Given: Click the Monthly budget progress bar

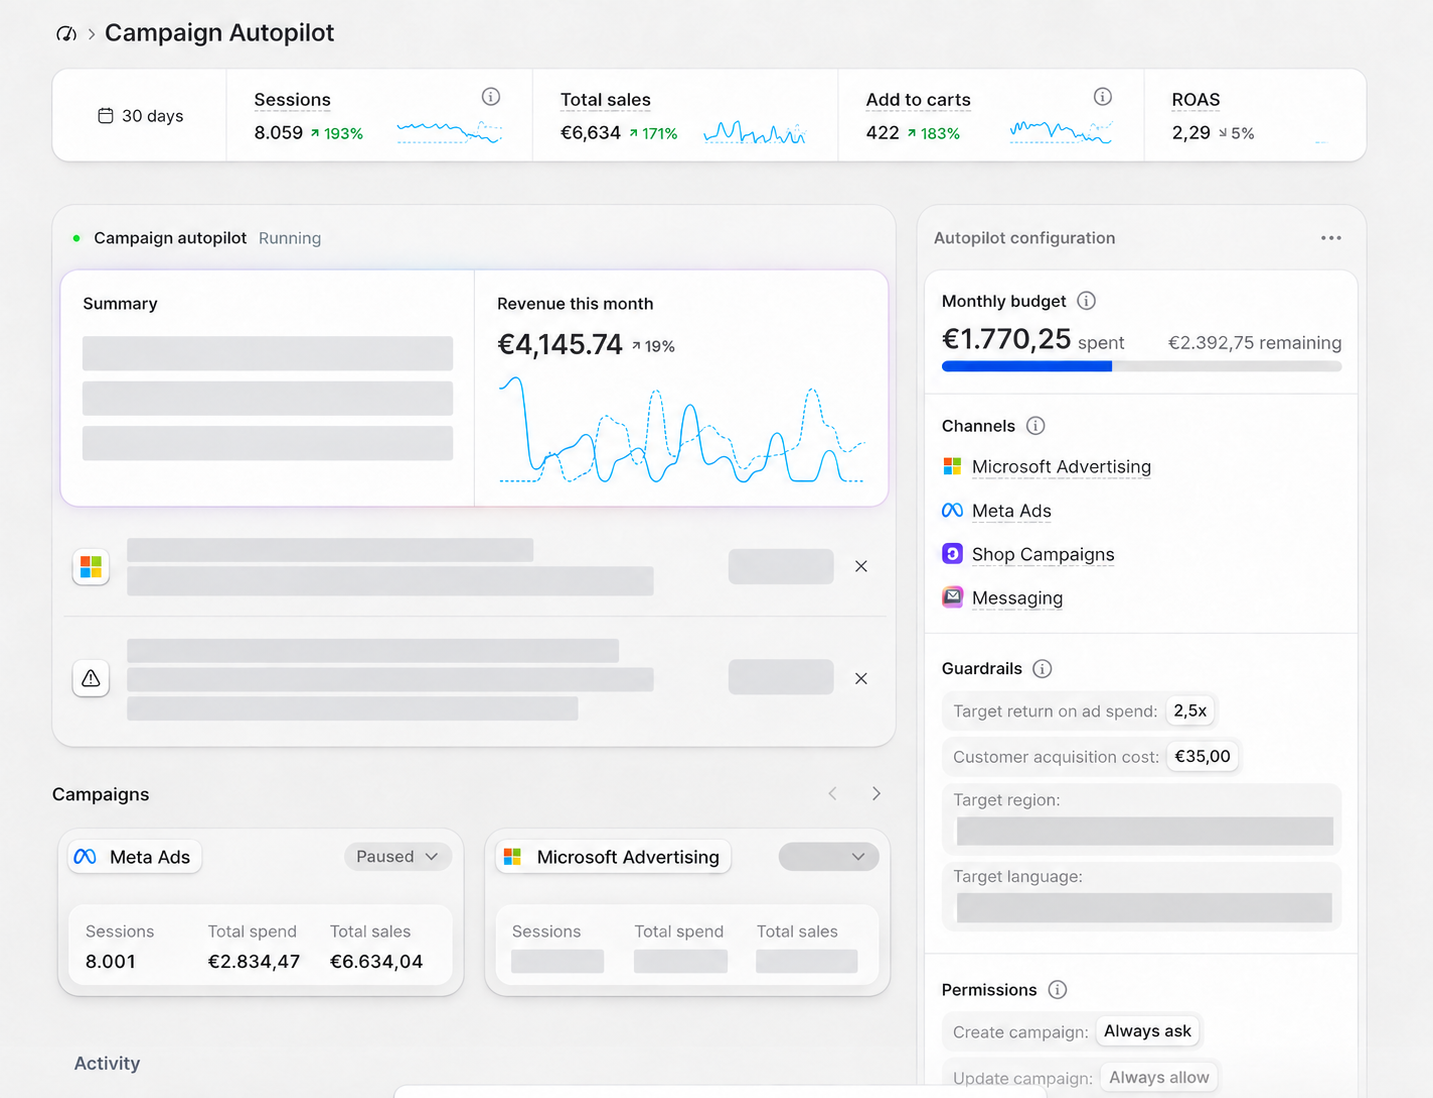Looking at the screenshot, I should click(1141, 367).
